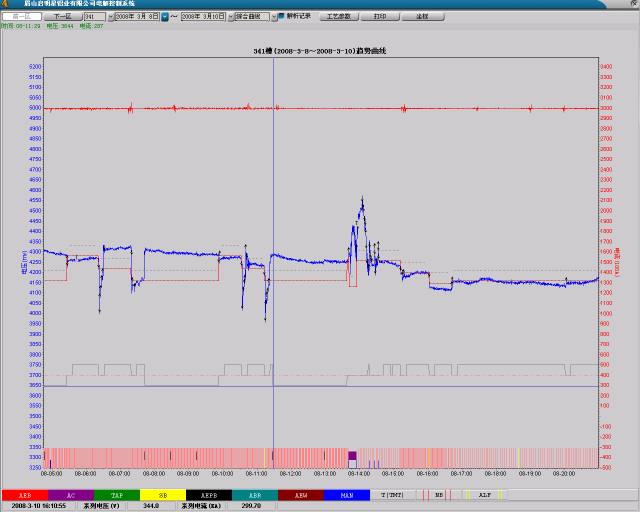Click the ALF legend indicator
The width and height of the screenshot is (640, 512).
pyautogui.click(x=485, y=495)
